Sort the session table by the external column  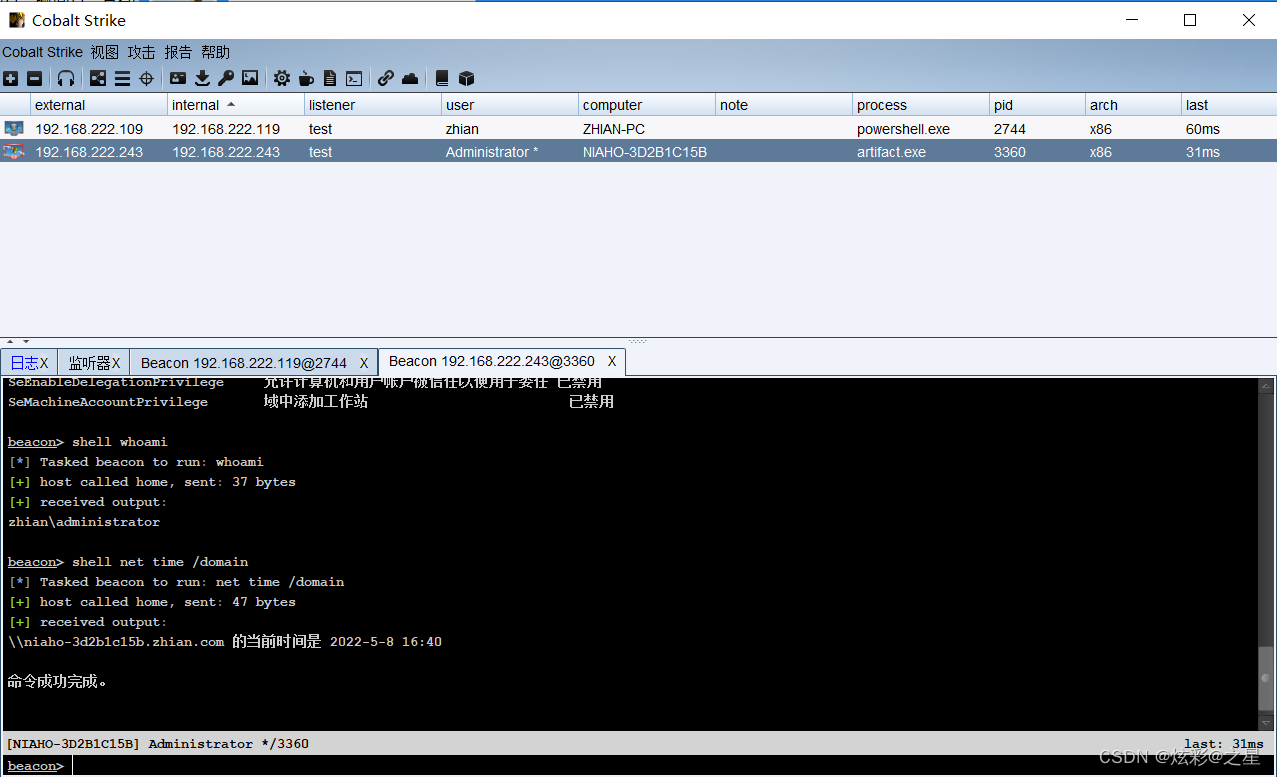[98, 104]
